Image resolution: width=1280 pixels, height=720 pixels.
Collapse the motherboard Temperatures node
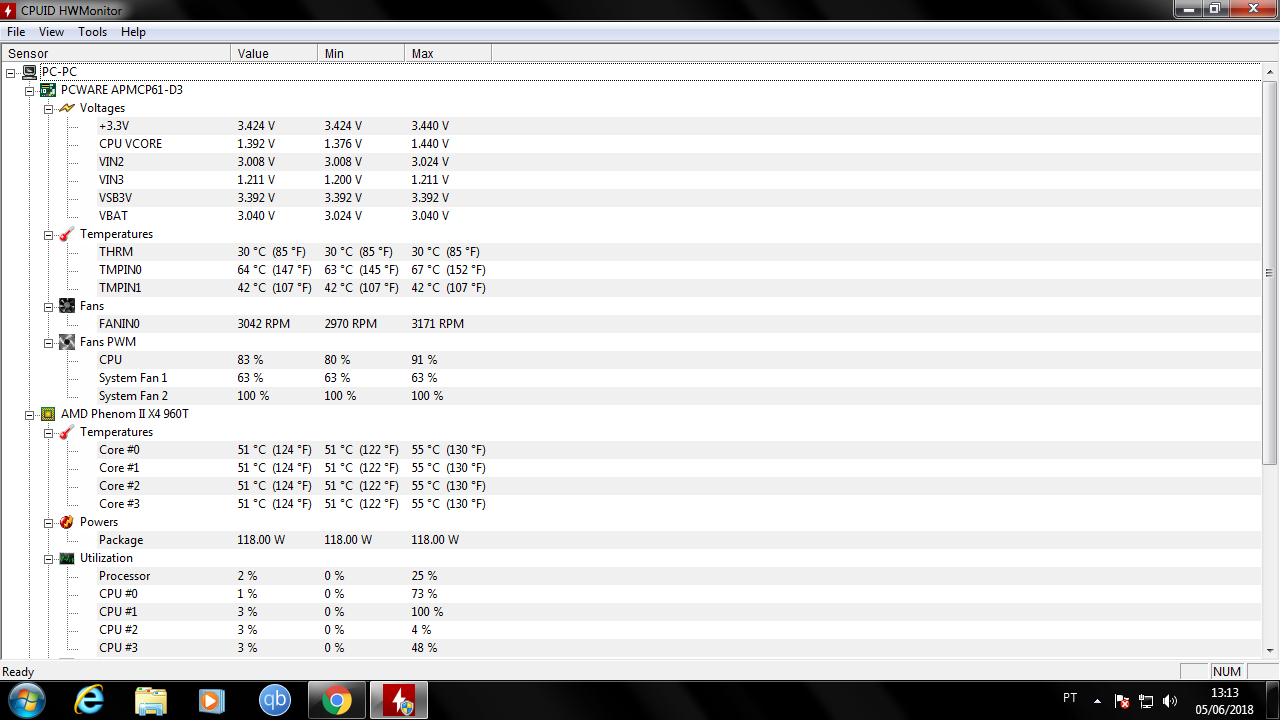[x=48, y=234]
